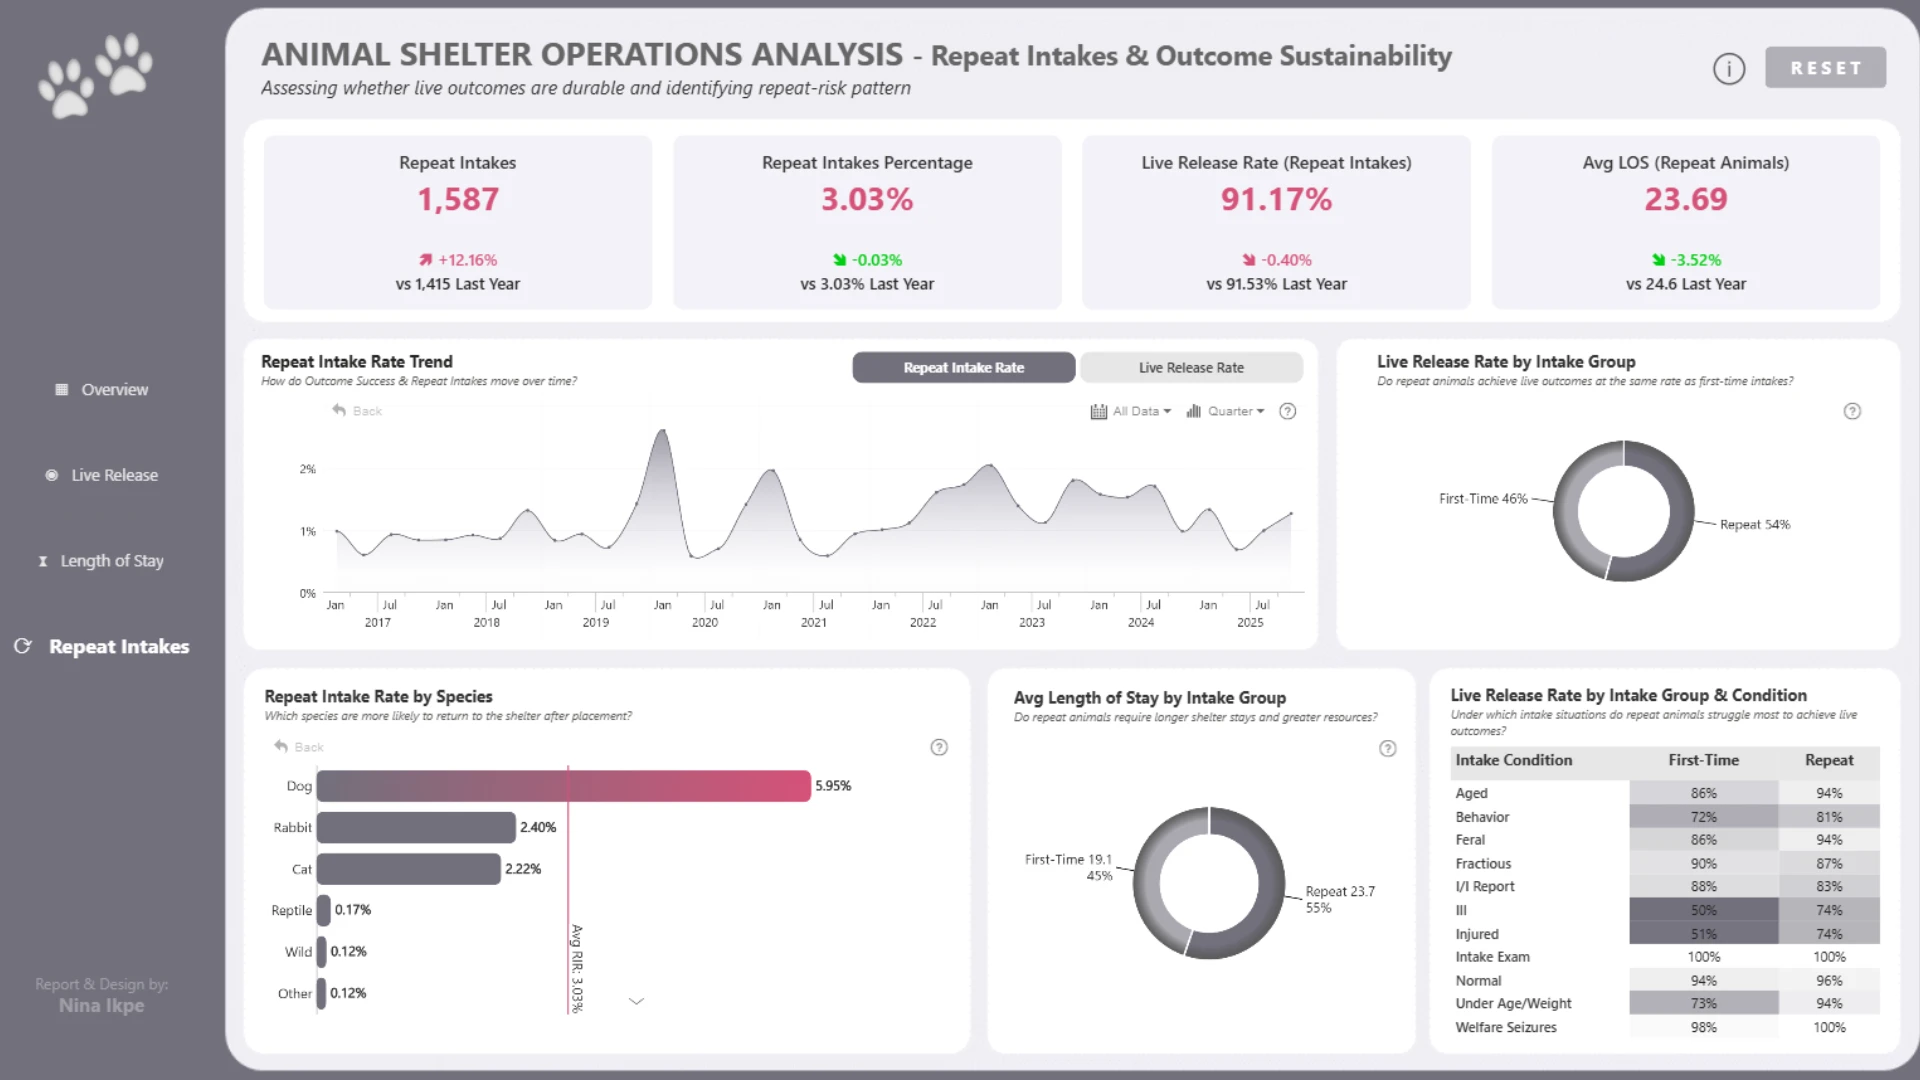The image size is (1920, 1080).
Task: Sort table by Repeat column header
Action: [x=1829, y=761]
